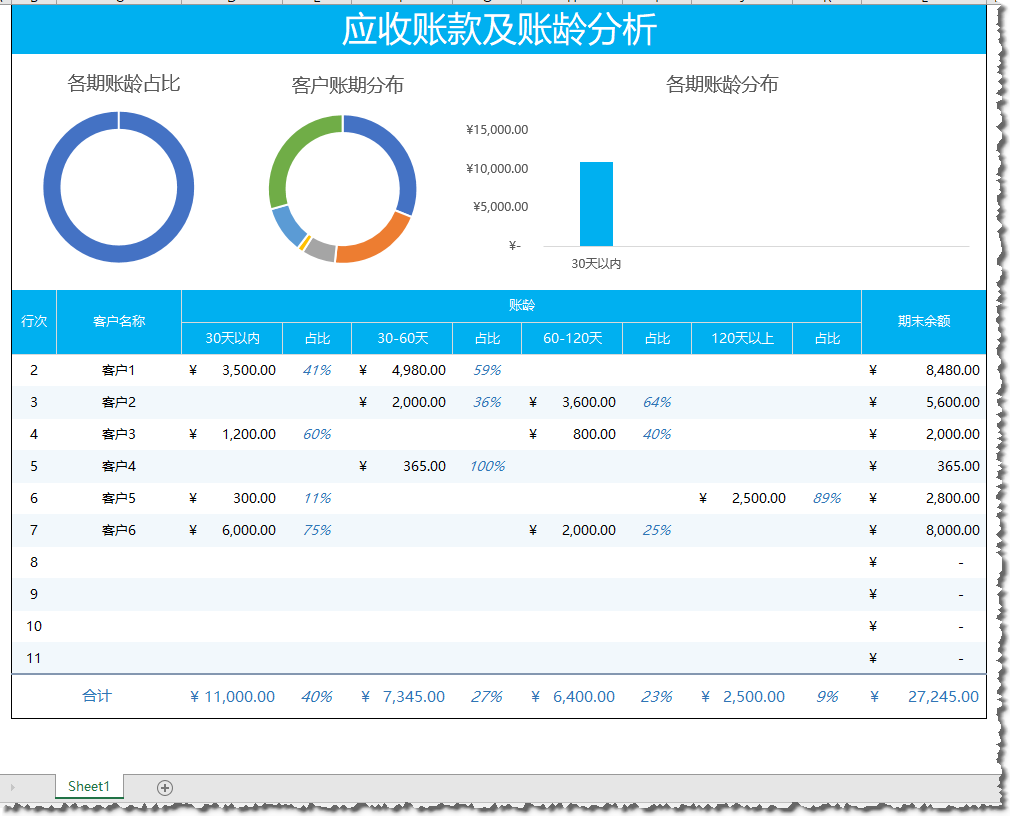The width and height of the screenshot is (1013, 819).
Task: Click the 120天以上 column header
Action: (742, 338)
